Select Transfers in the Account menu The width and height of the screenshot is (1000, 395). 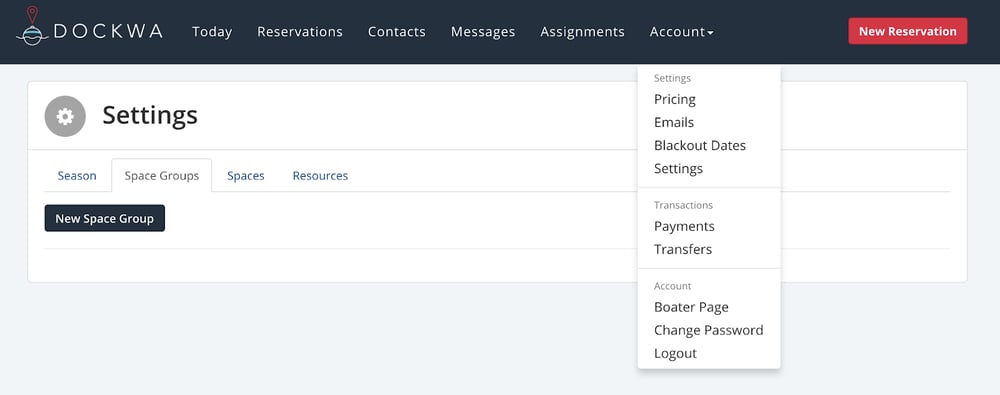(x=683, y=249)
